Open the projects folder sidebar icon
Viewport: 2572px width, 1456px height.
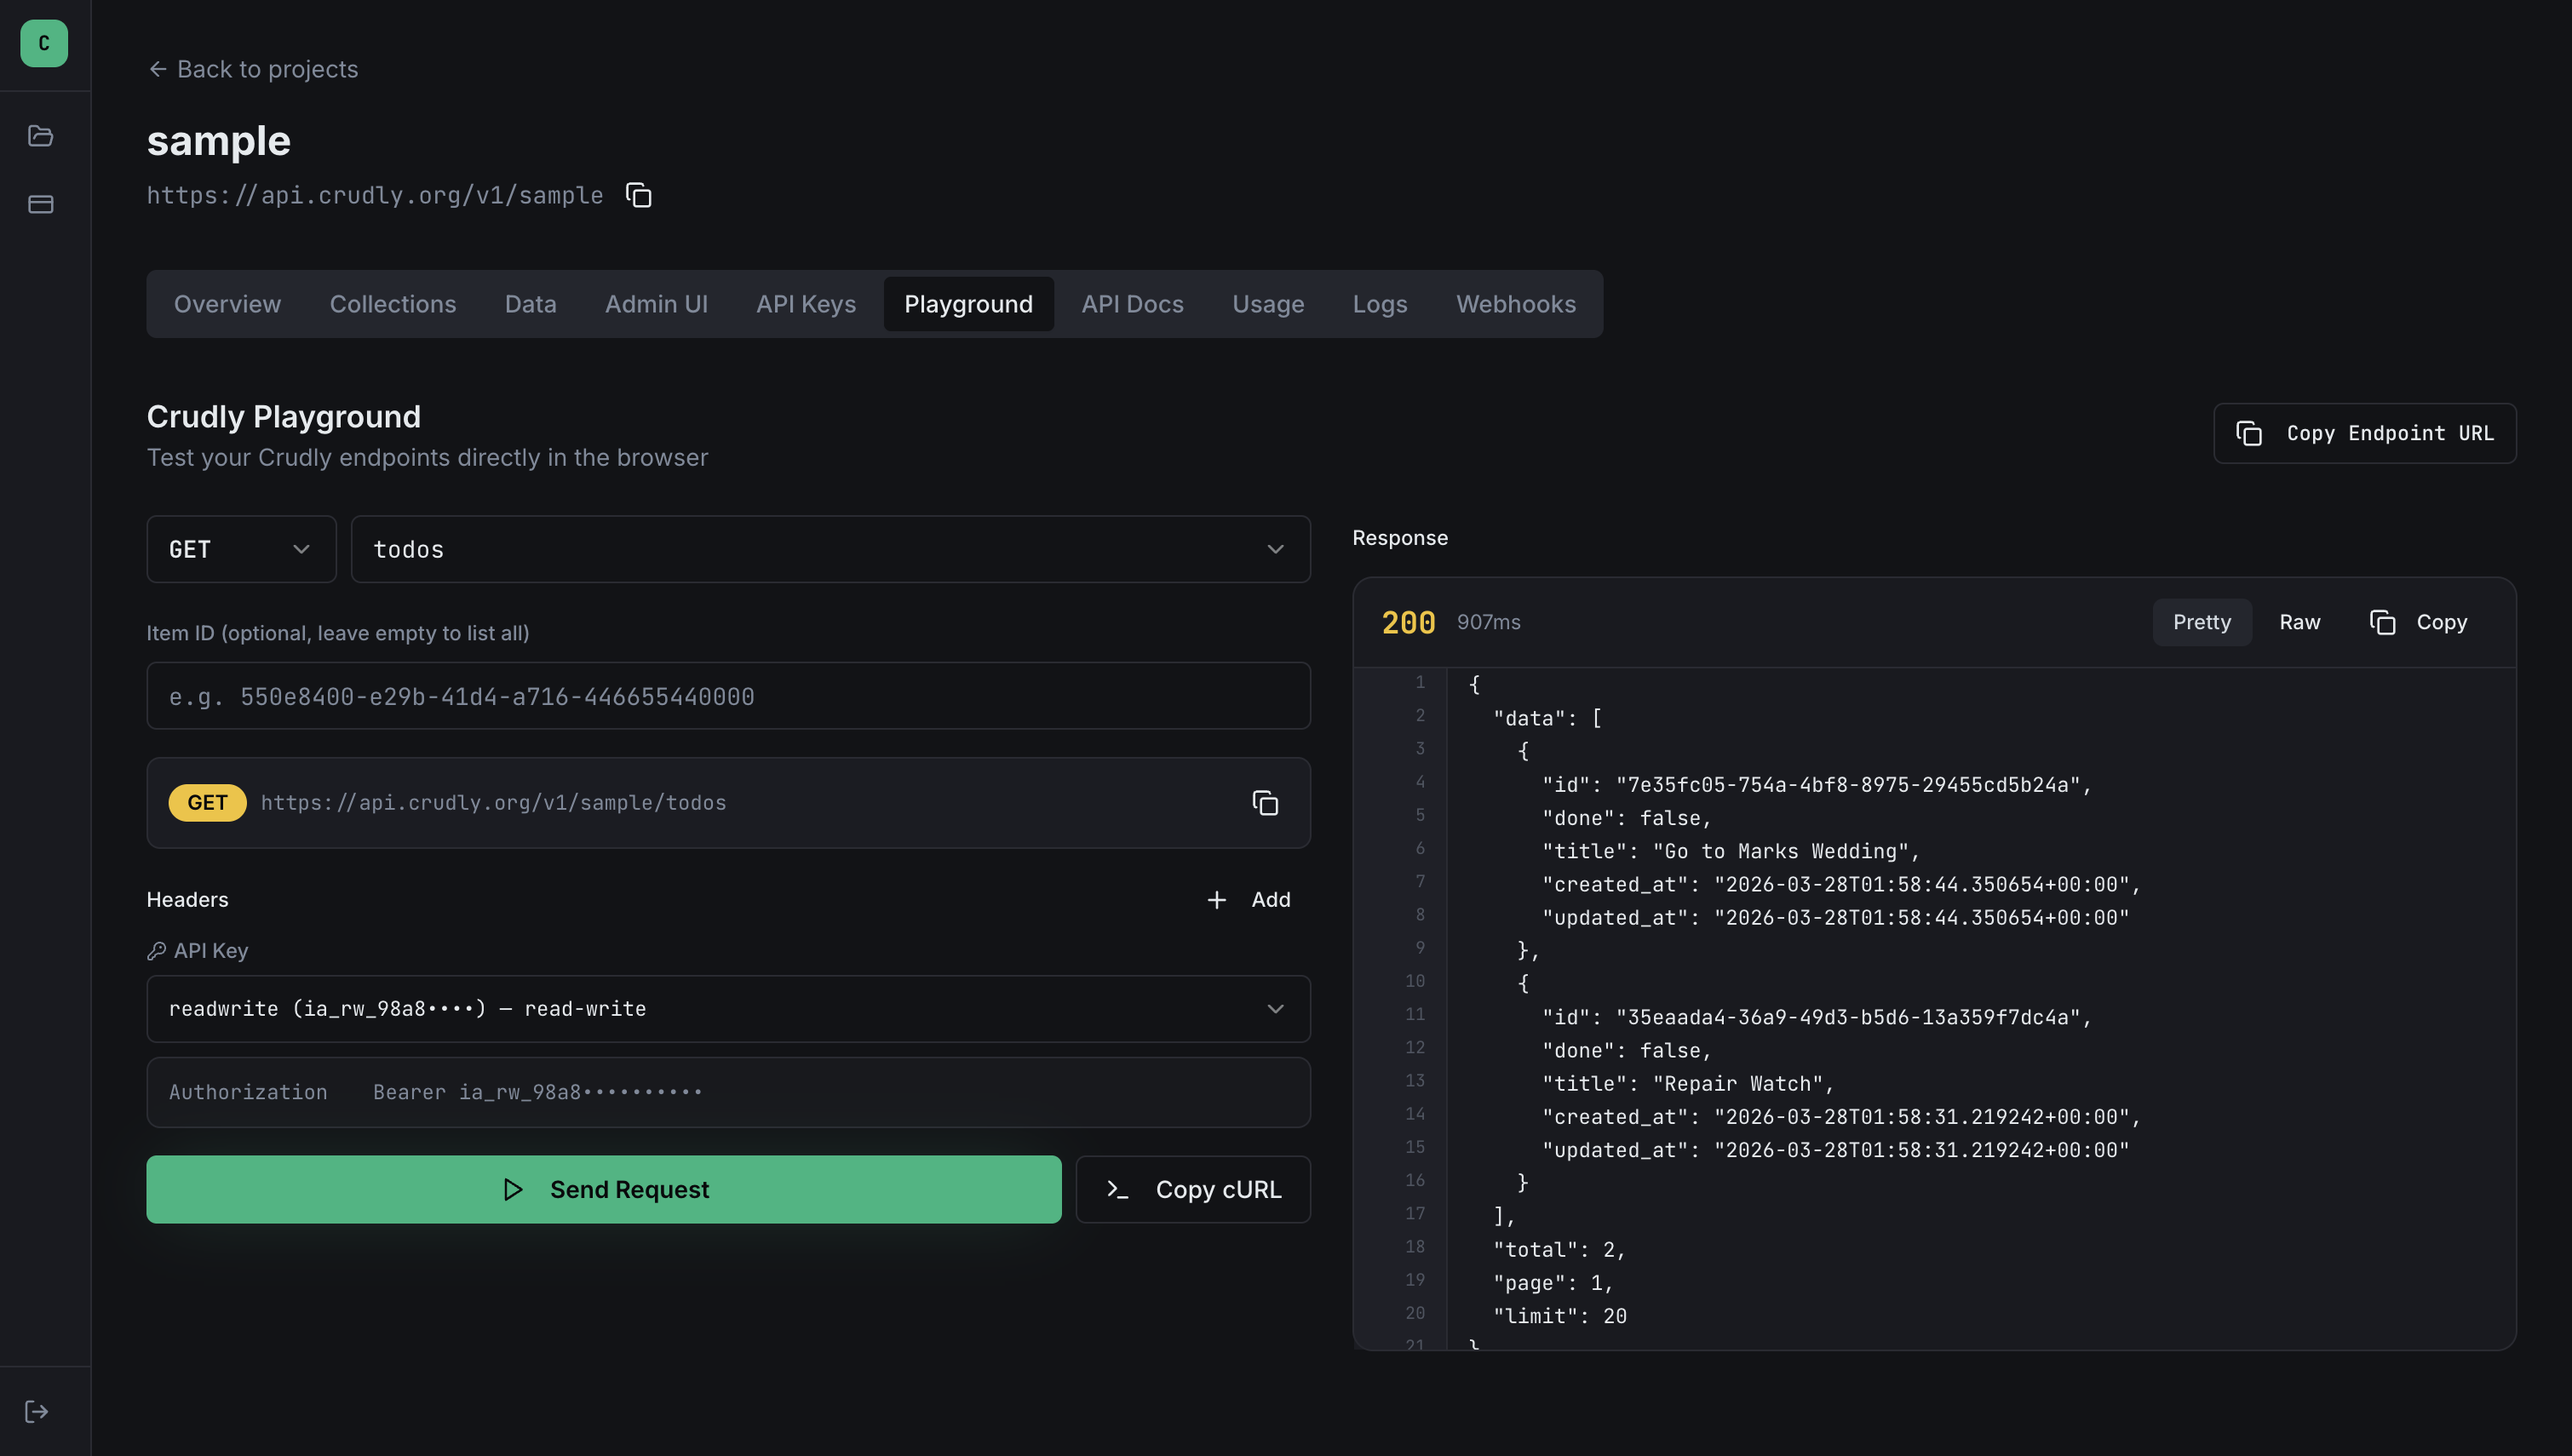41,136
